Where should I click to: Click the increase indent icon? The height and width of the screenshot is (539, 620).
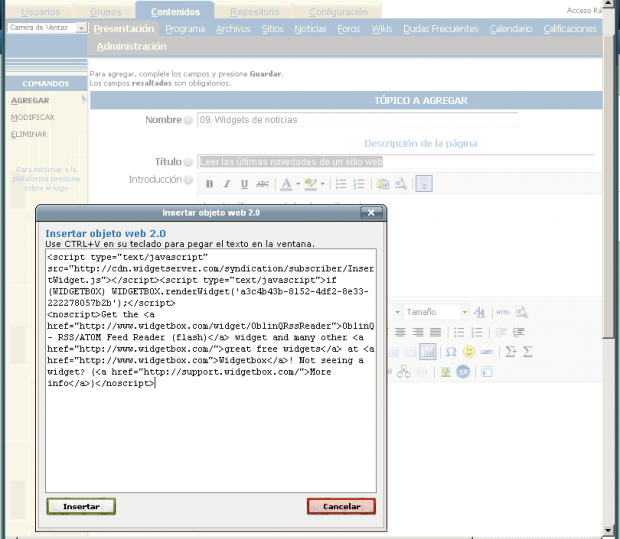coord(518,332)
